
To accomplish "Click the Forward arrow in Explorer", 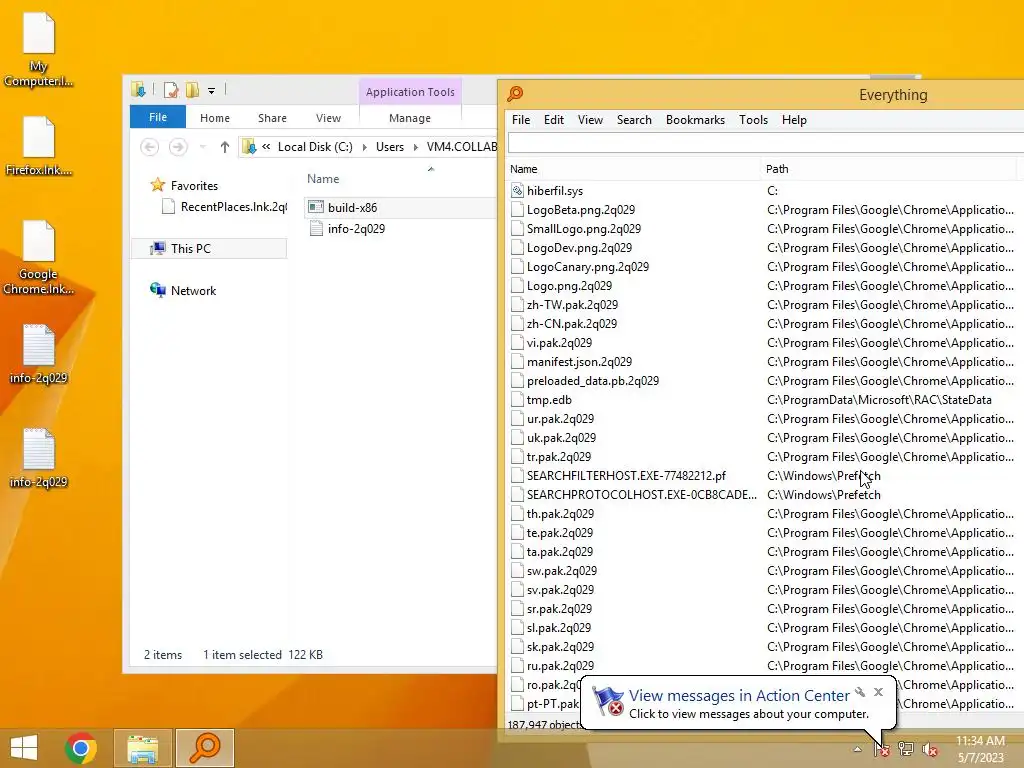I will [x=178, y=147].
